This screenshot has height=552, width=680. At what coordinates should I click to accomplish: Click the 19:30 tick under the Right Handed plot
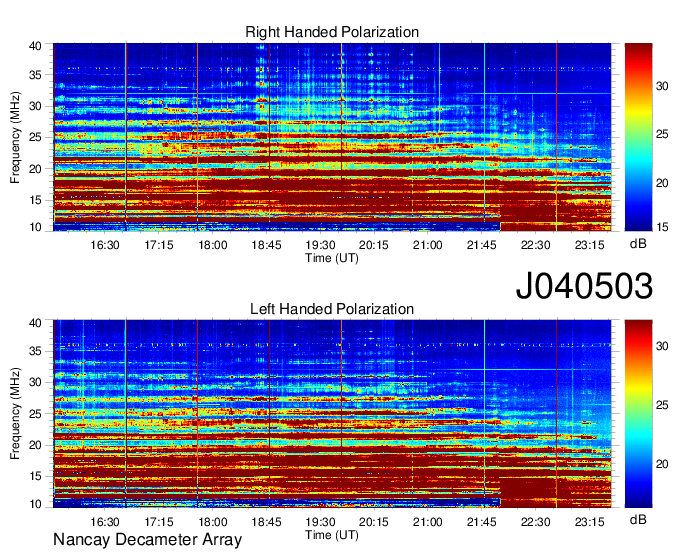tap(320, 245)
